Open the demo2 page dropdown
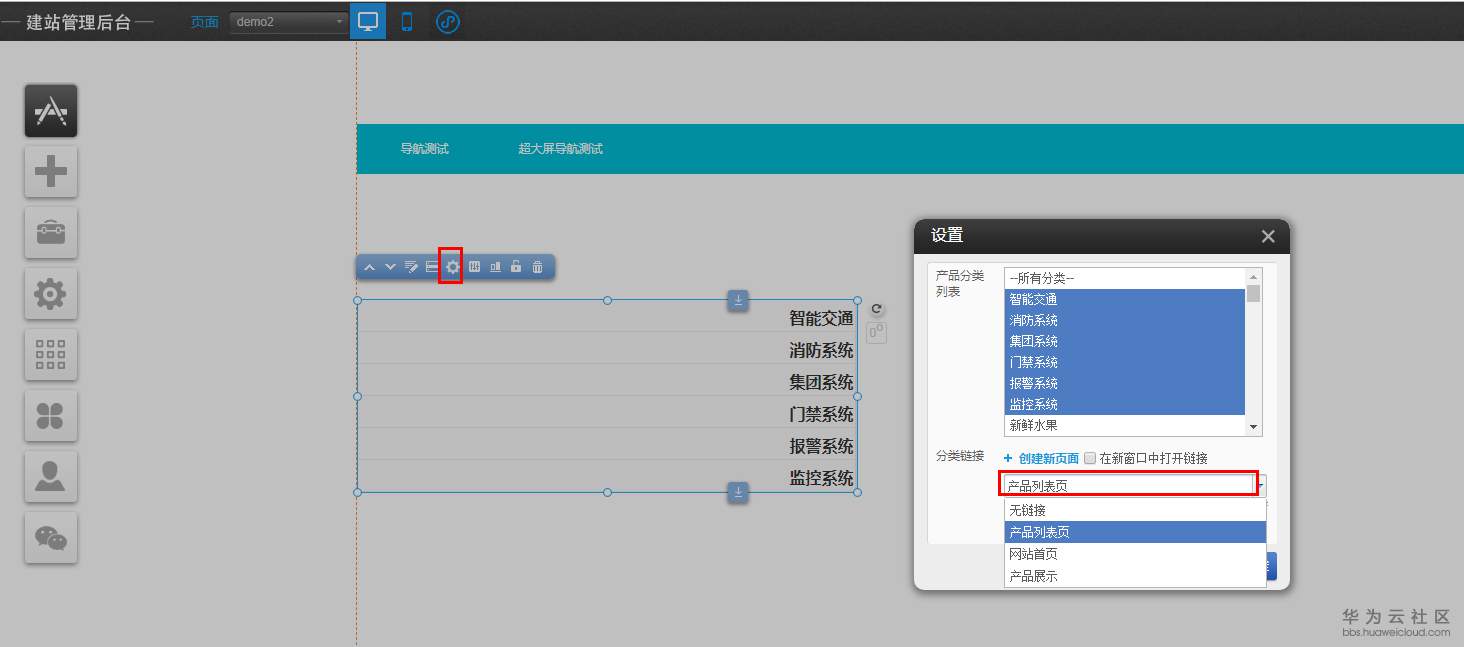The image size is (1464, 647). pyautogui.click(x=289, y=22)
